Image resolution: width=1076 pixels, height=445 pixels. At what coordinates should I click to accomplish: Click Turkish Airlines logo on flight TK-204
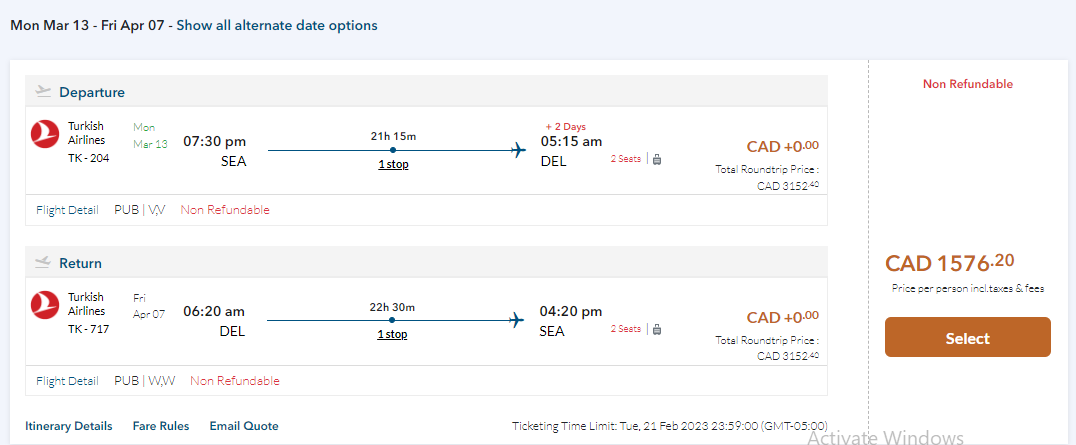[x=46, y=135]
